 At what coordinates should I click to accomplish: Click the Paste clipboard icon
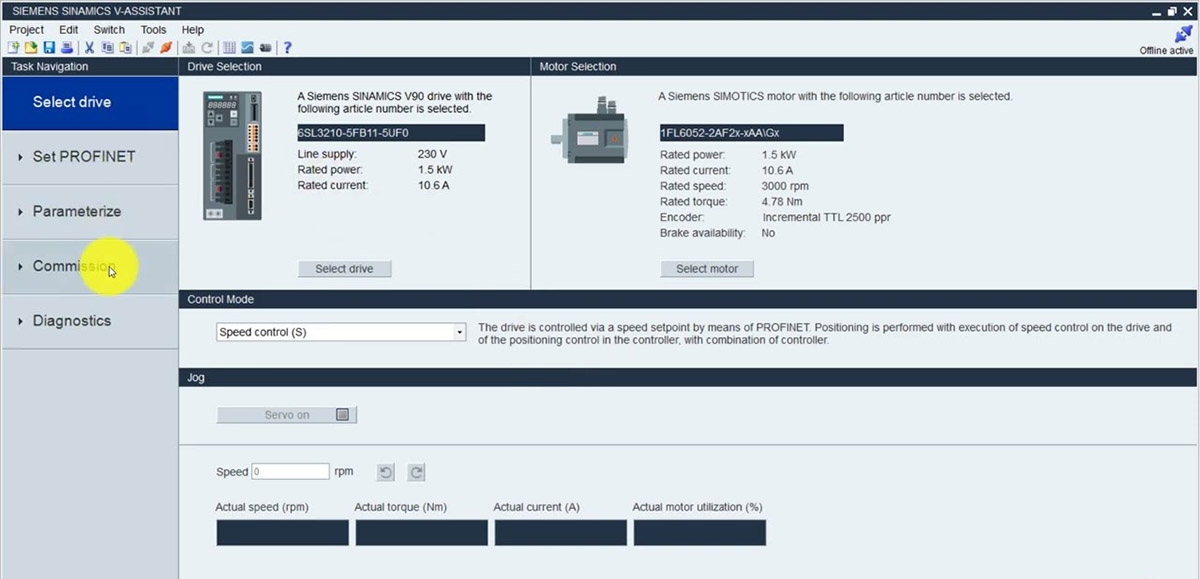(x=125, y=47)
